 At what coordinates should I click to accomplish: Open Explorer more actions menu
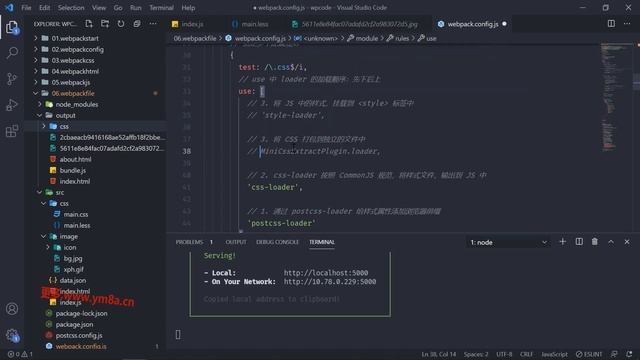(153, 24)
